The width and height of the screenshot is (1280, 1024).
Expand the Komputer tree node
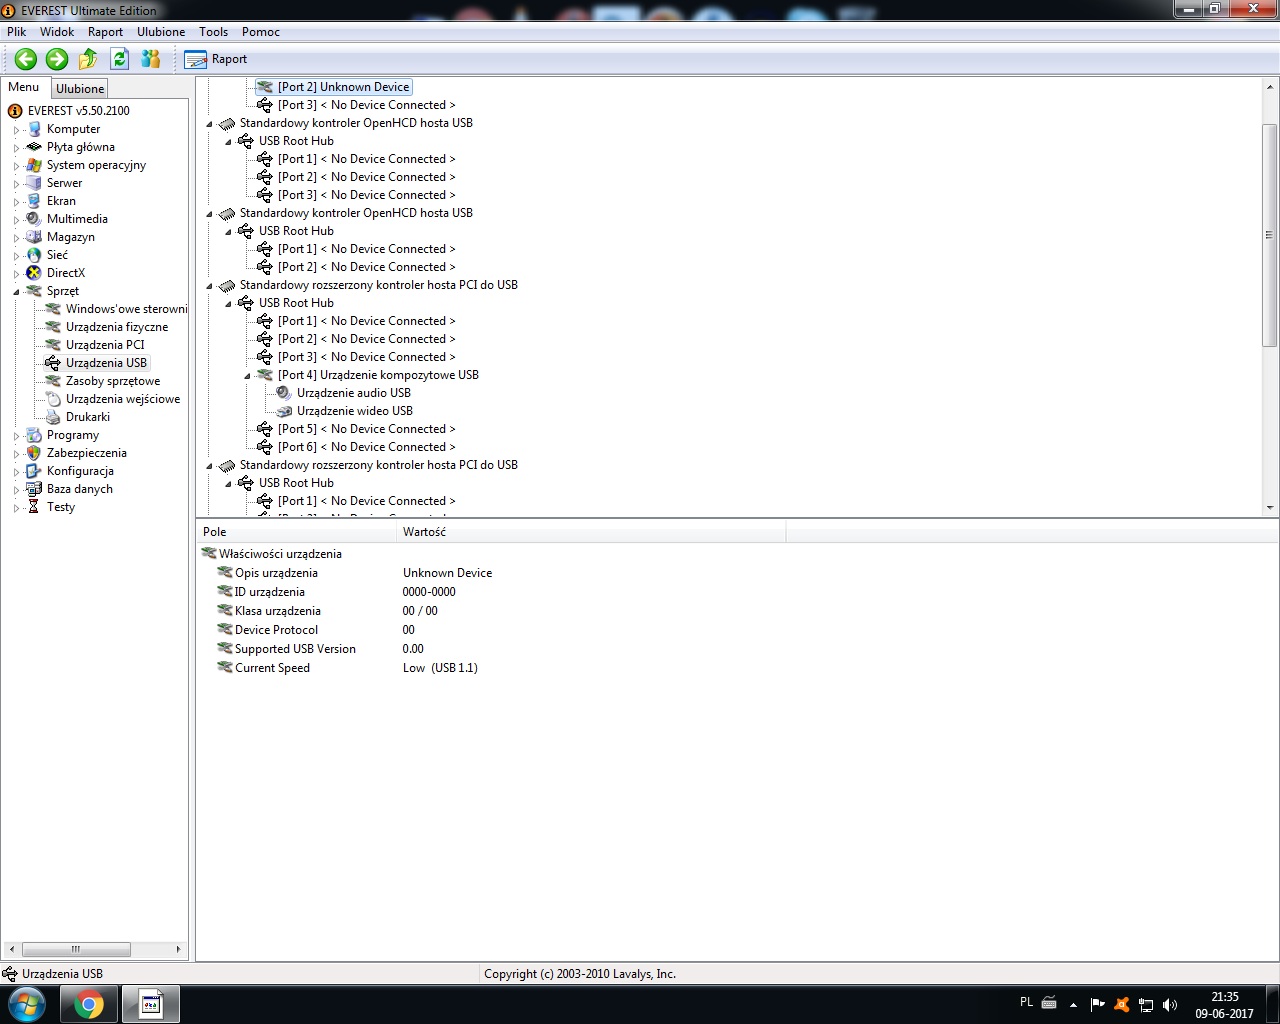click(16, 130)
